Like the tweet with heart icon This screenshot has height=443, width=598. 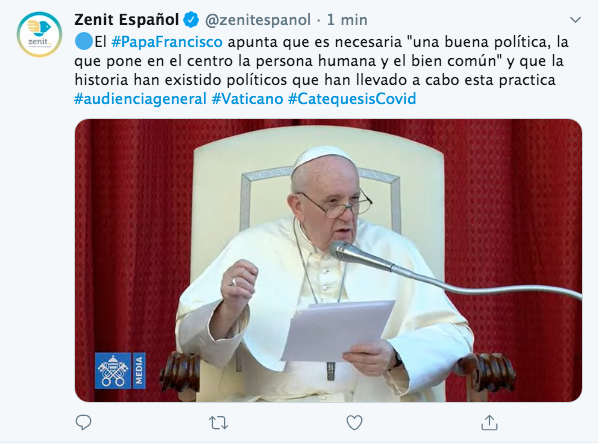[x=354, y=422]
